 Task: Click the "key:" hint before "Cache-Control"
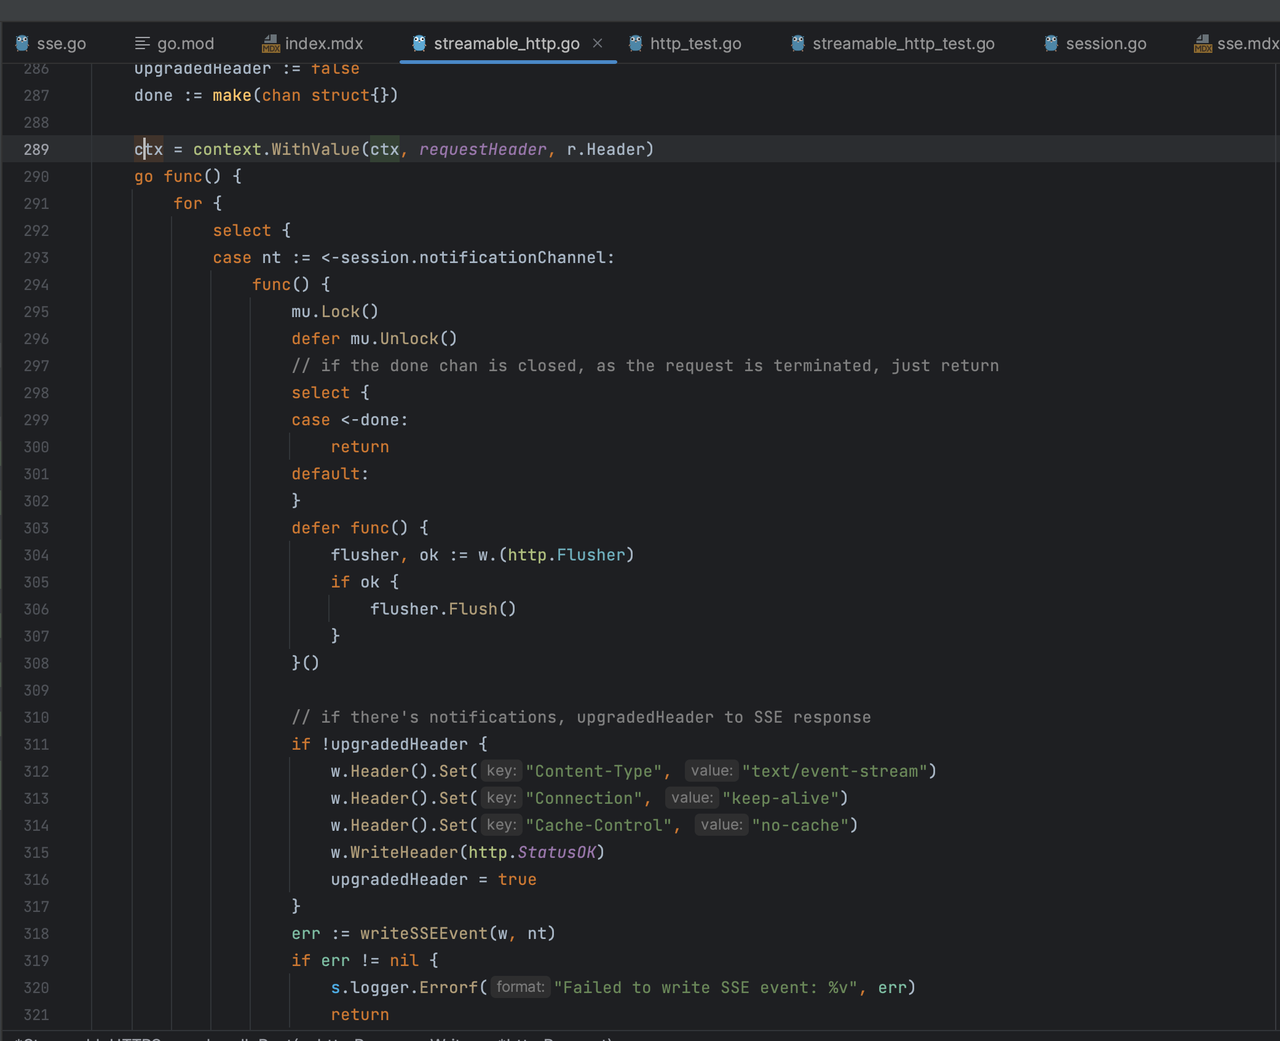pyautogui.click(x=501, y=824)
